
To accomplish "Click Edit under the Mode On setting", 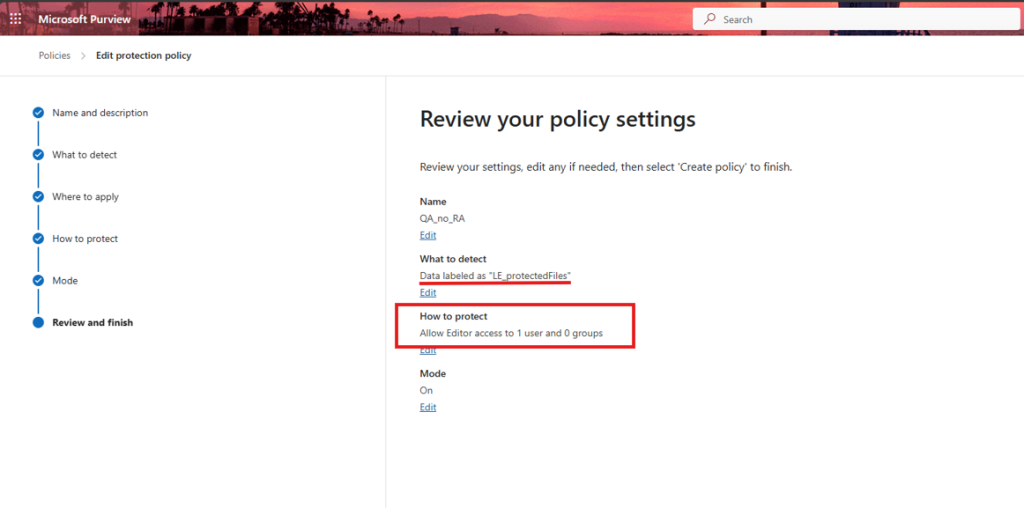I will [428, 408].
